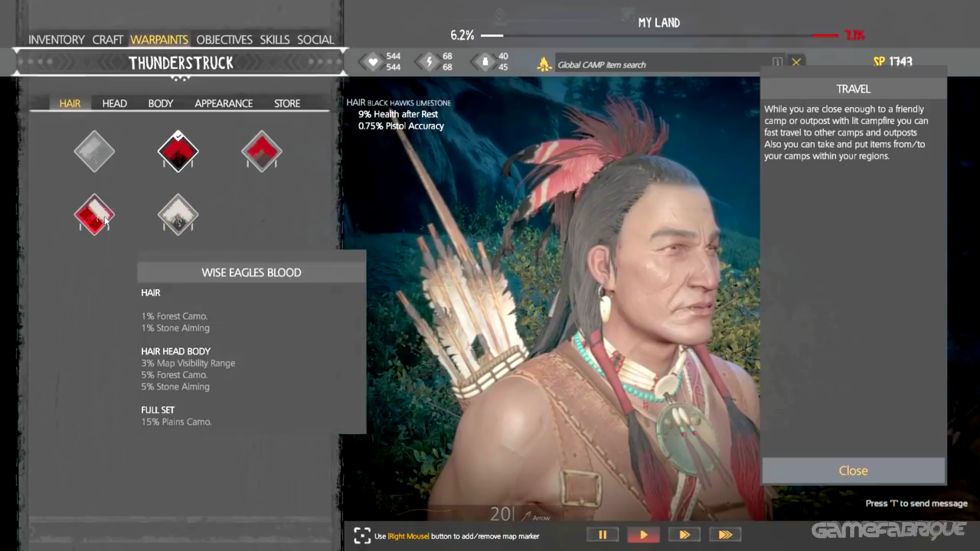980x551 pixels.
Task: Click the SP 1743 skill points counter
Action: tap(892, 61)
